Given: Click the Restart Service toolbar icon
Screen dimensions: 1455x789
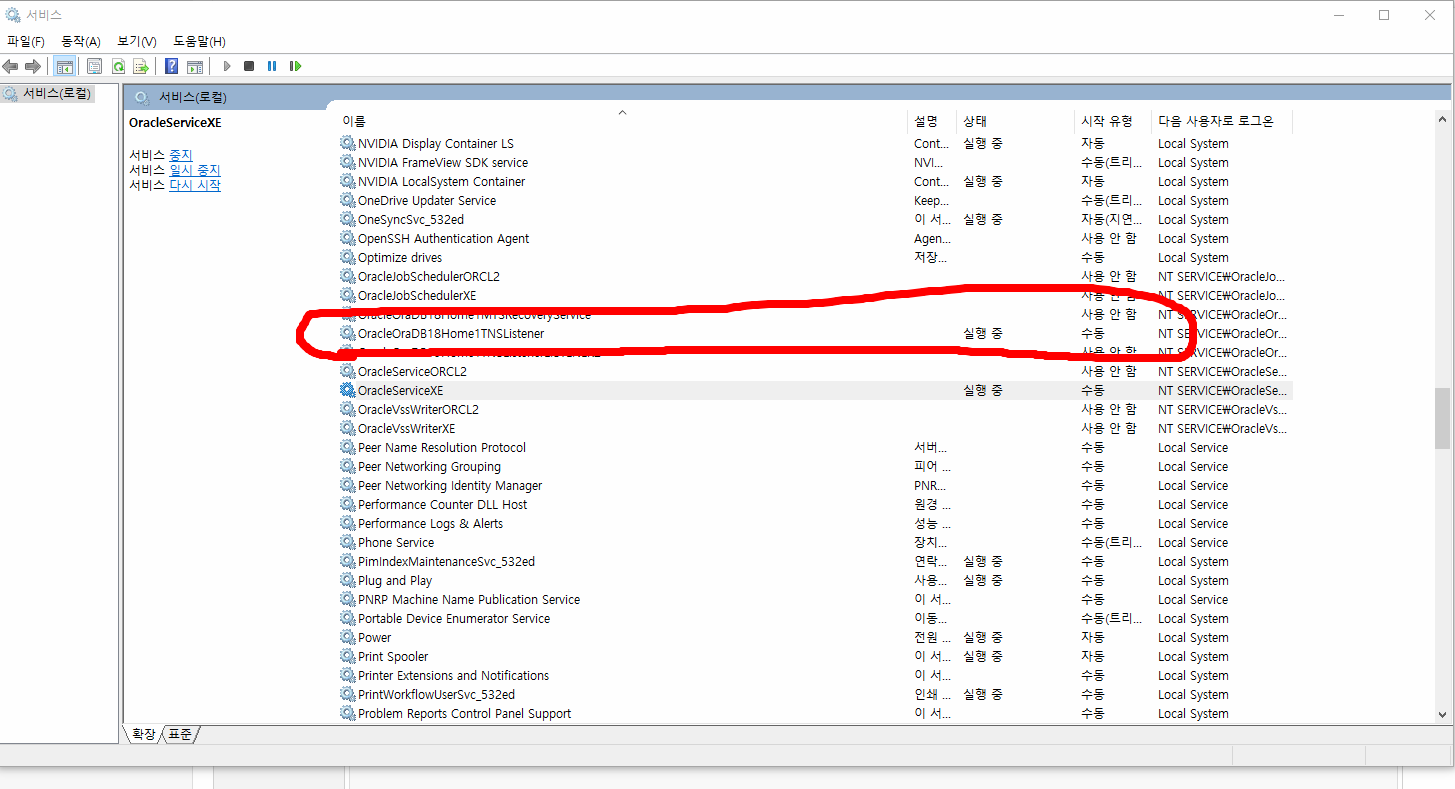Looking at the screenshot, I should point(295,66).
